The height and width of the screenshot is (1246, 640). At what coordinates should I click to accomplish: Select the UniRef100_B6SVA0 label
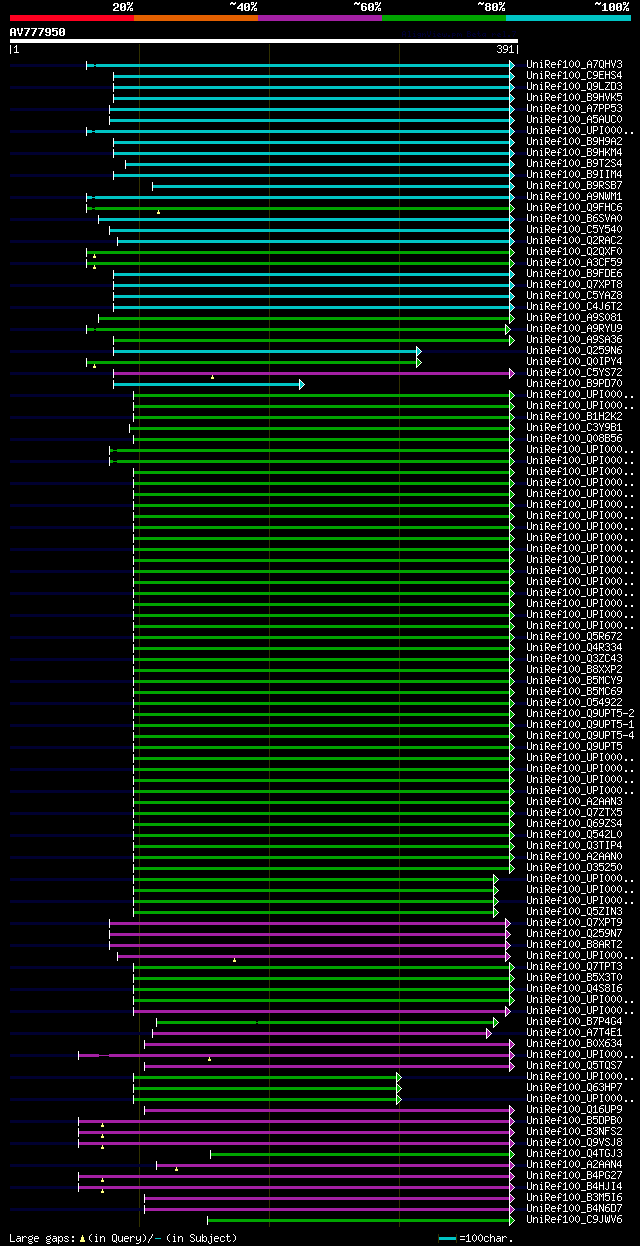pos(574,218)
